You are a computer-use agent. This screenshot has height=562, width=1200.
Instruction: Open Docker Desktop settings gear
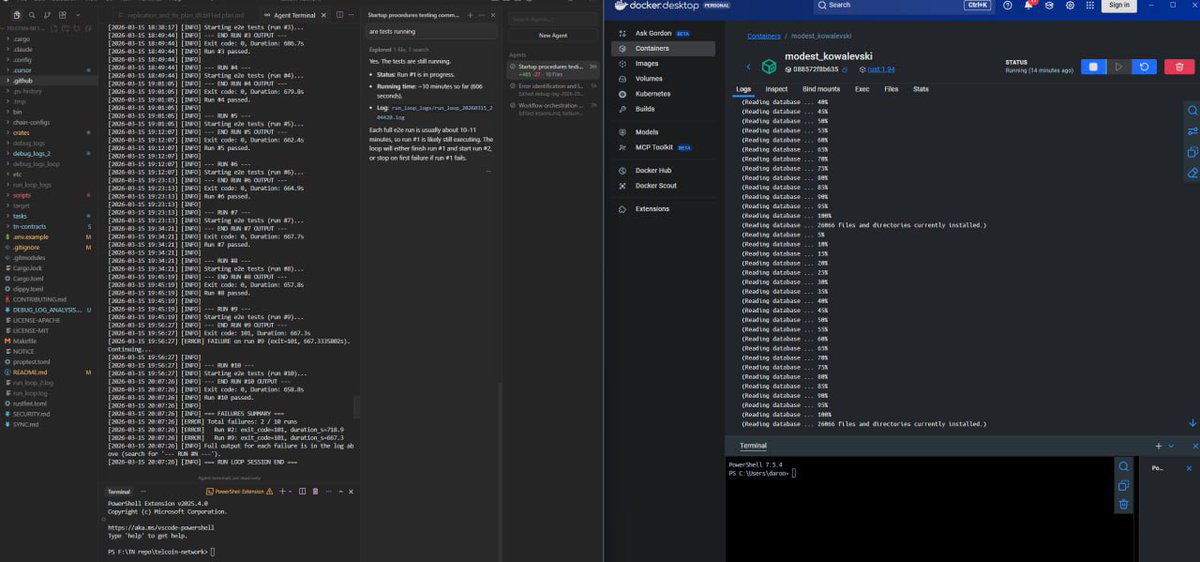pyautogui.click(x=1071, y=5)
